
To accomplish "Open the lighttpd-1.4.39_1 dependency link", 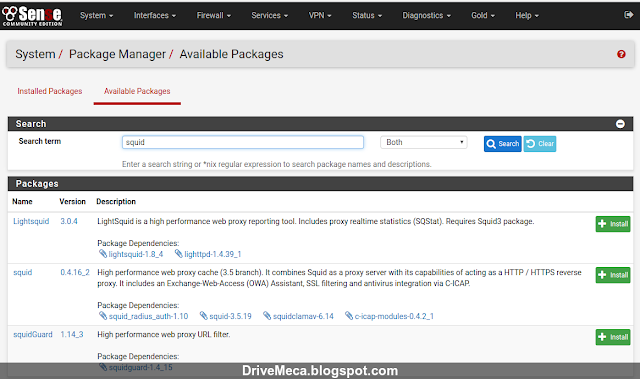I will 208,254.
